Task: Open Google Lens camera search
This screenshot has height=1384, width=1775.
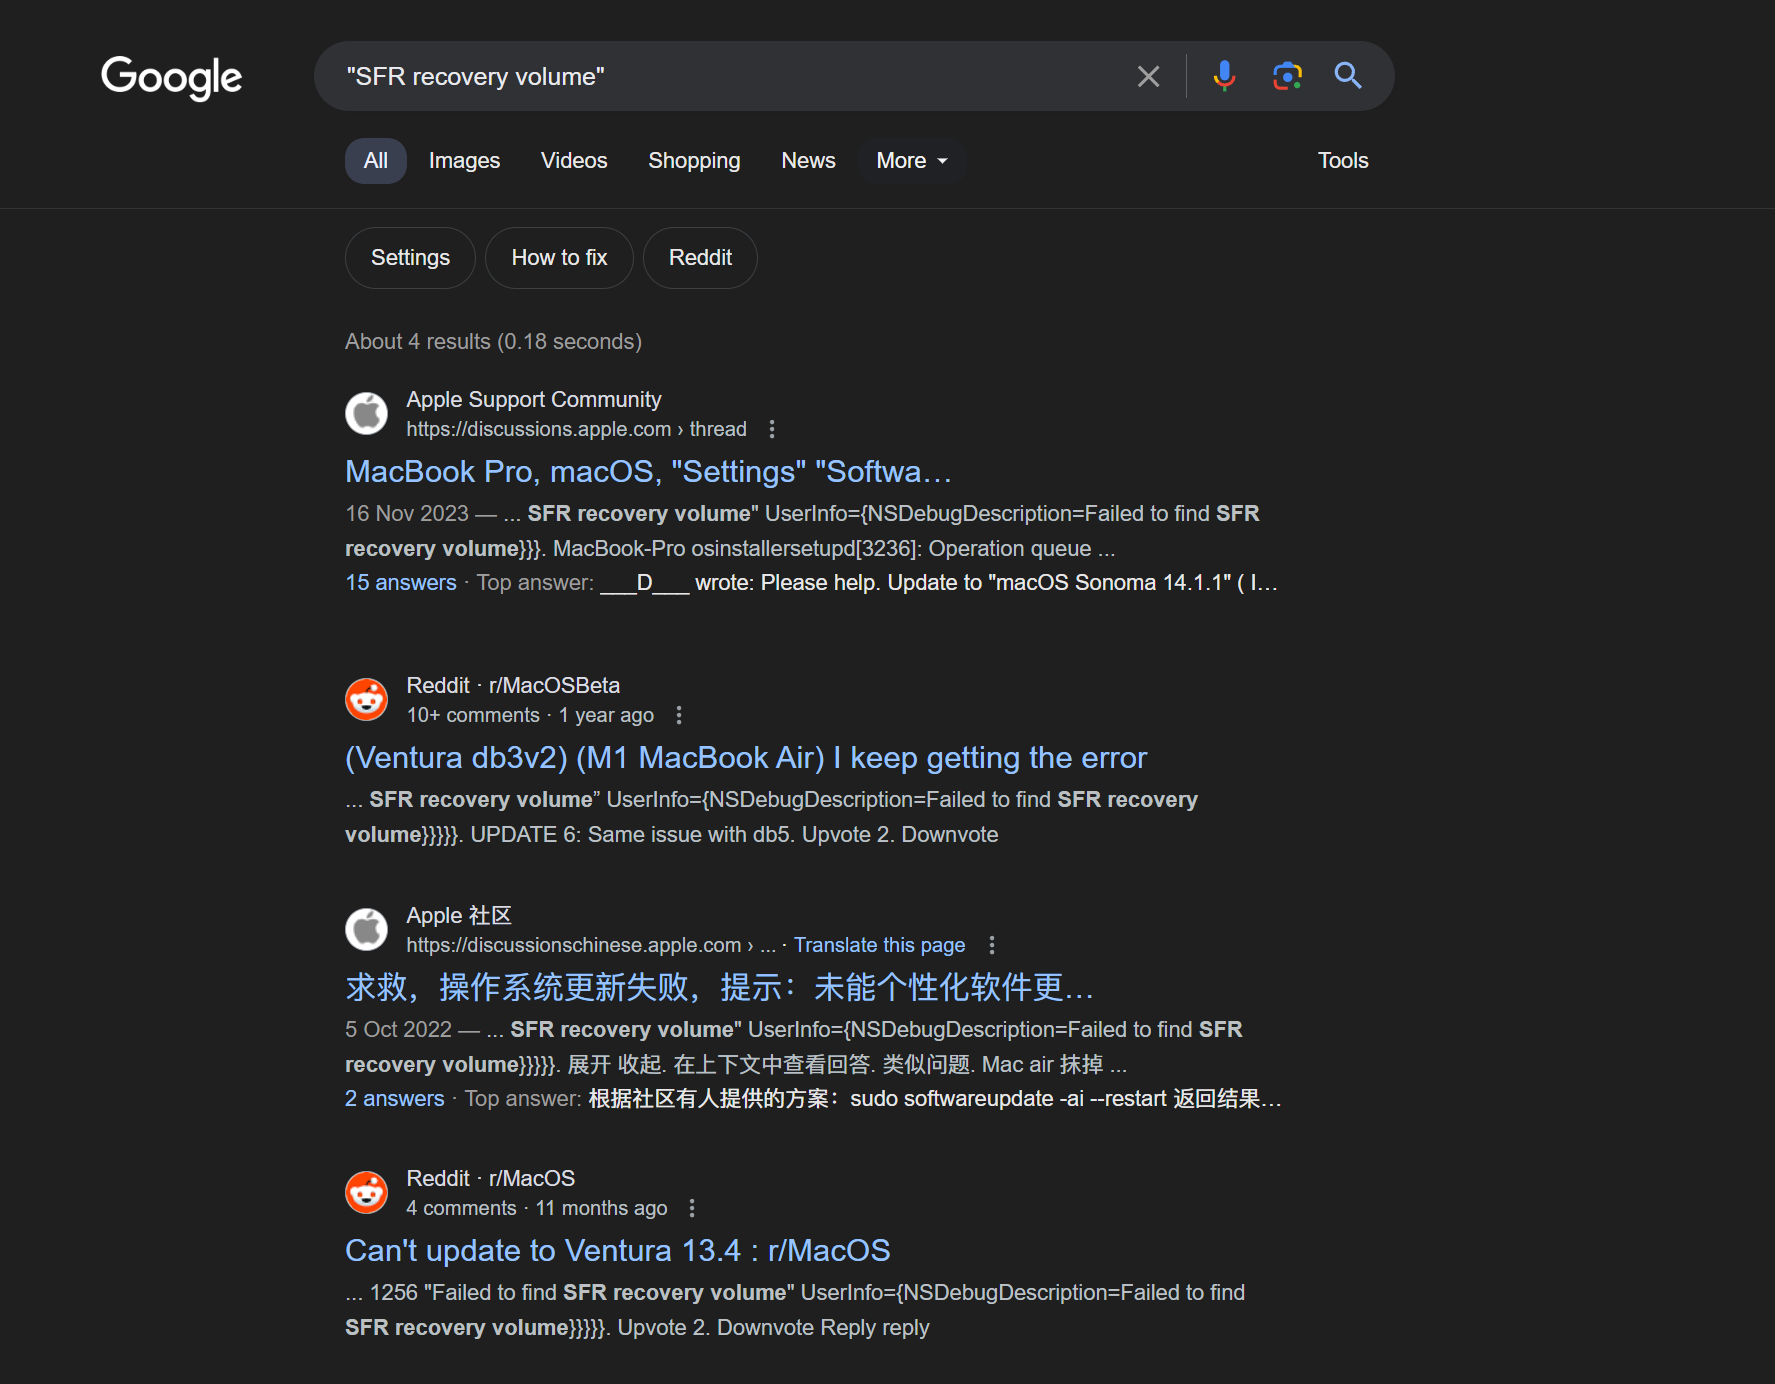Action: coord(1287,76)
